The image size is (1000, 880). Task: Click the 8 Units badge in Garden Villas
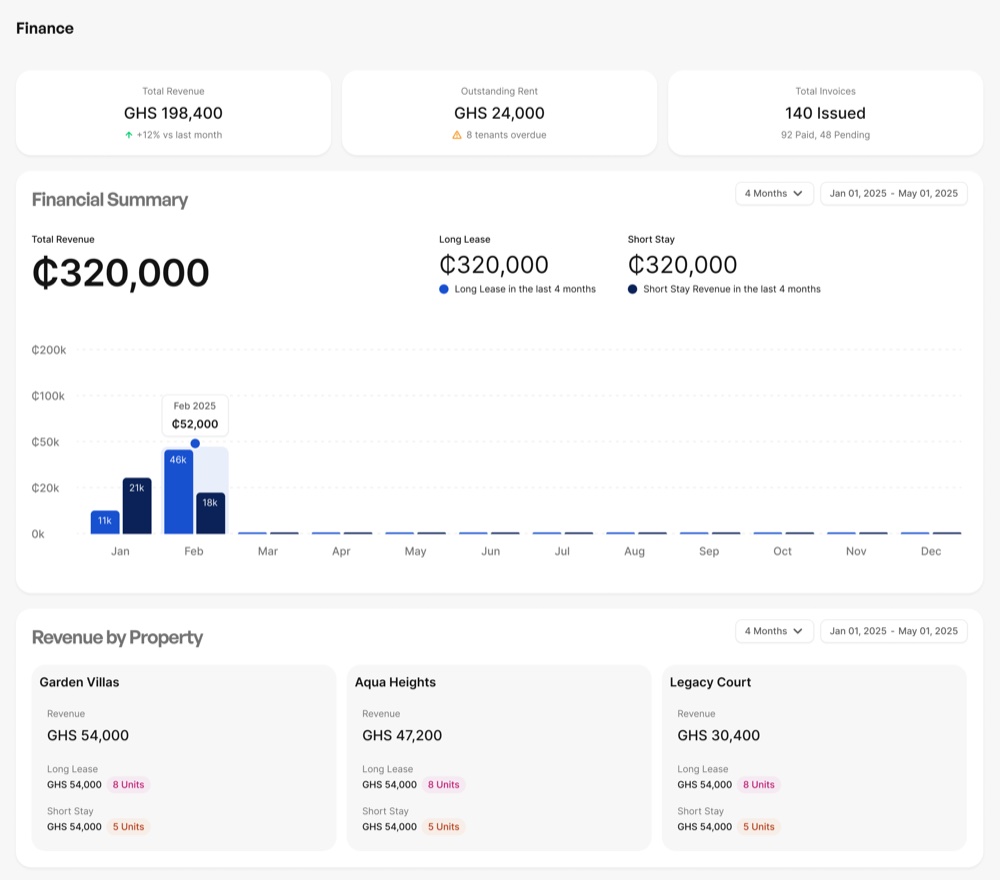point(128,784)
